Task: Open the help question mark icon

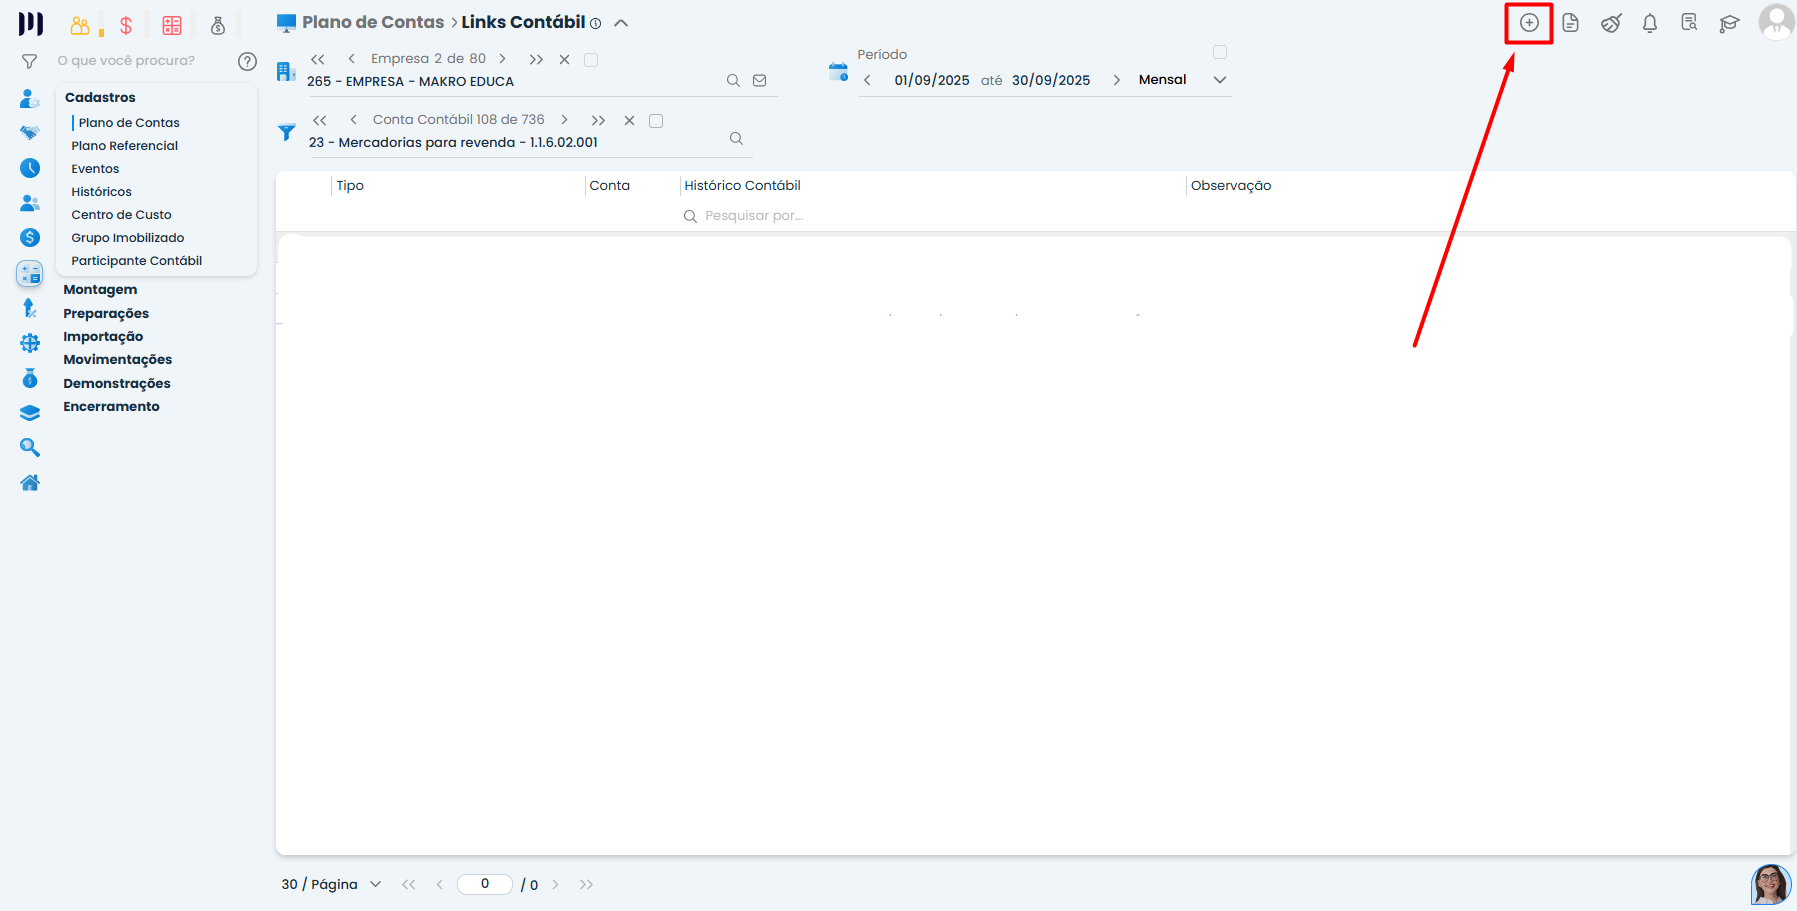Action: [x=247, y=61]
